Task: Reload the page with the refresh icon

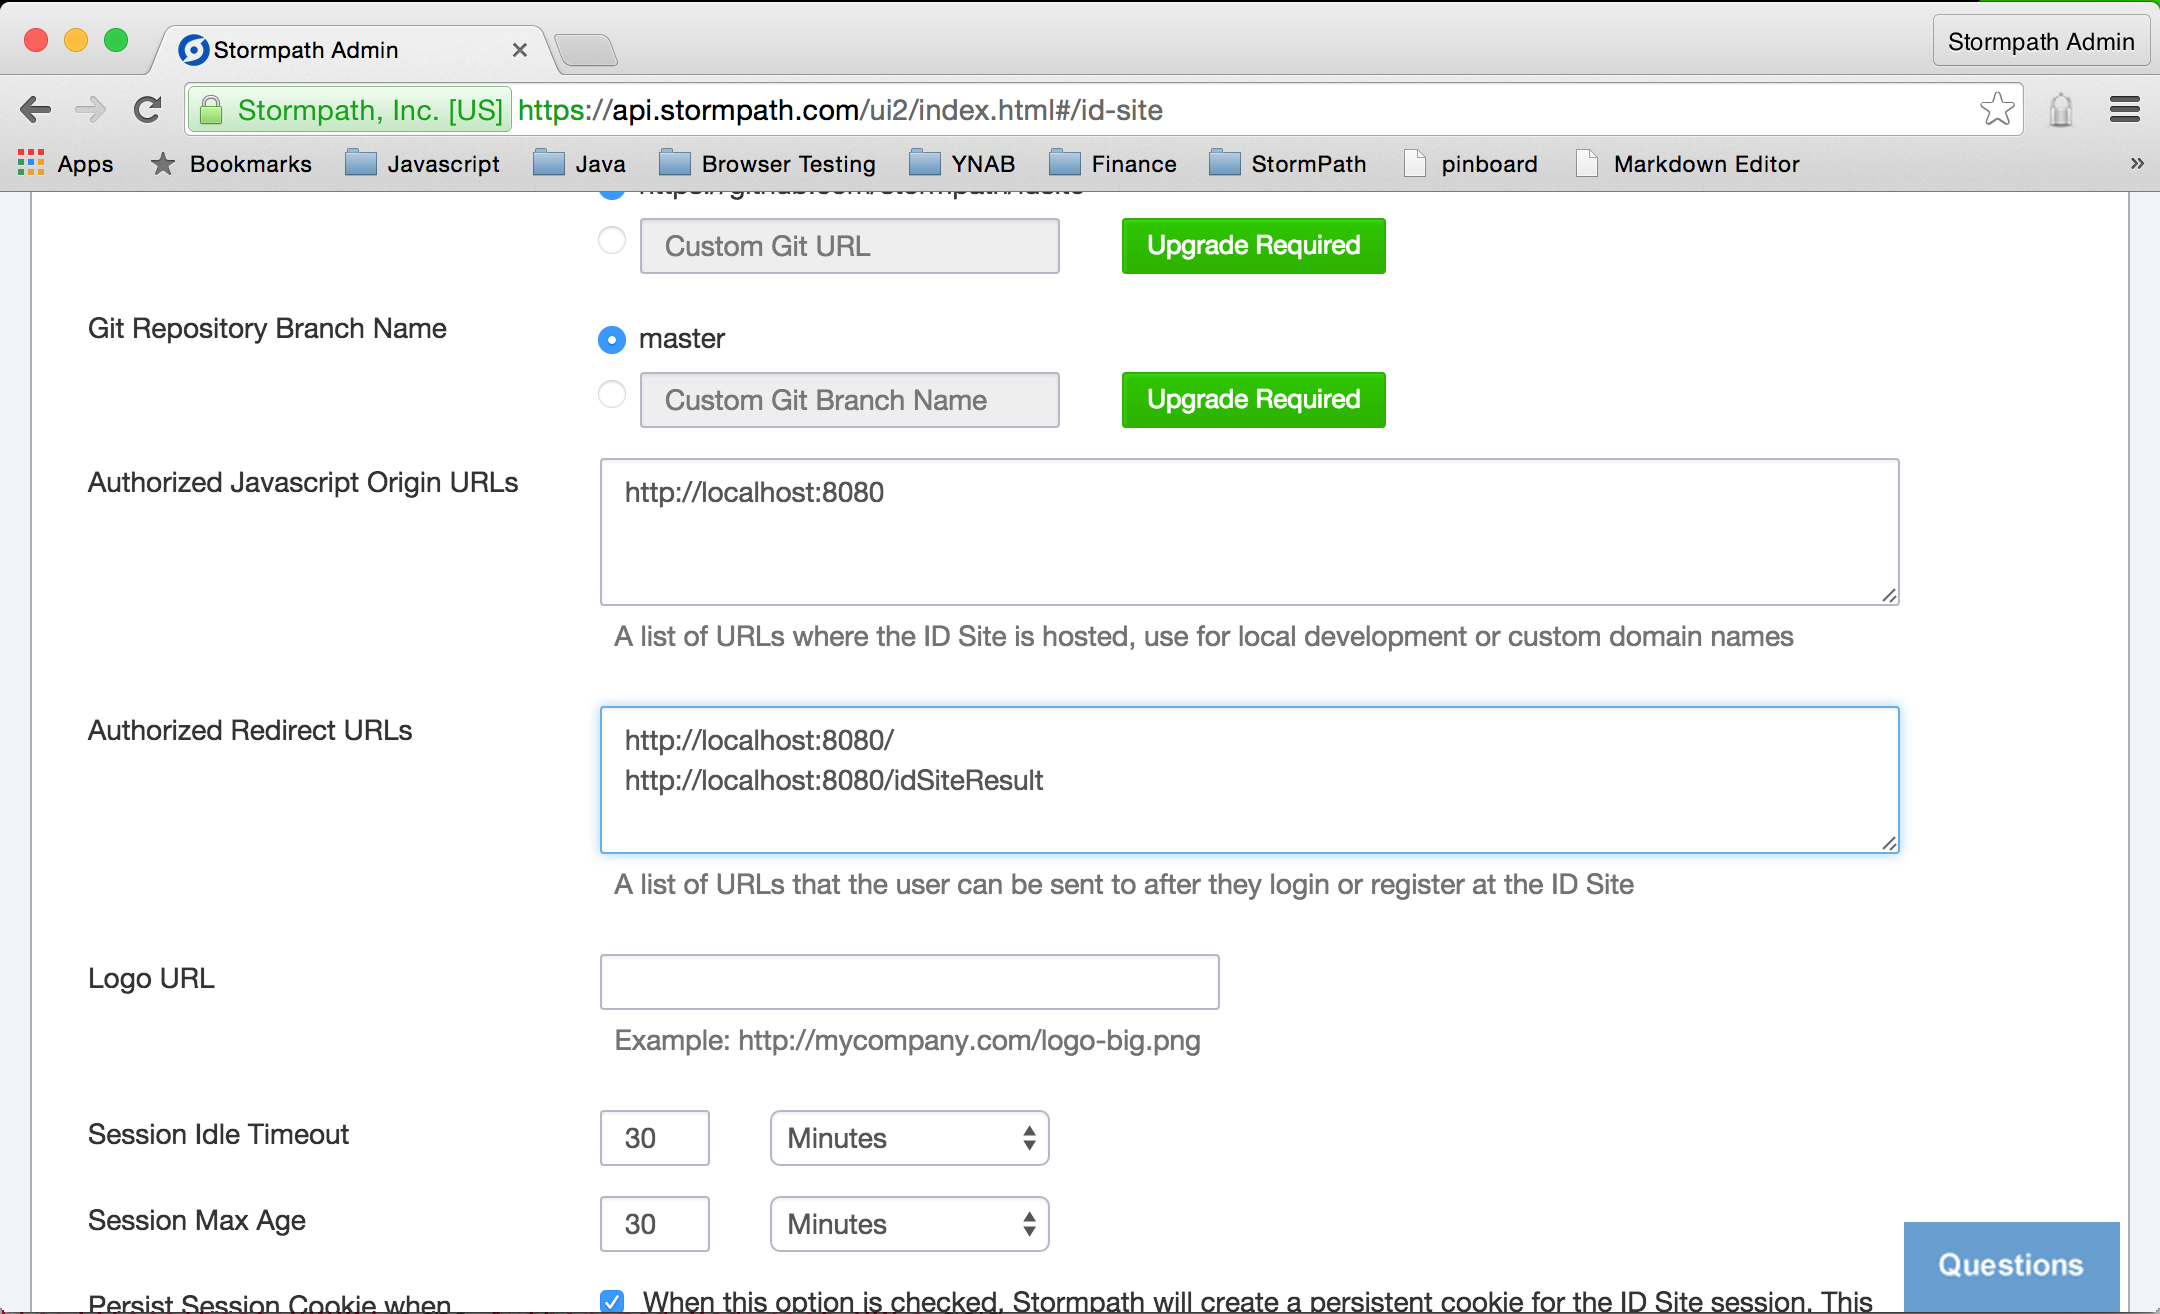Action: point(148,110)
